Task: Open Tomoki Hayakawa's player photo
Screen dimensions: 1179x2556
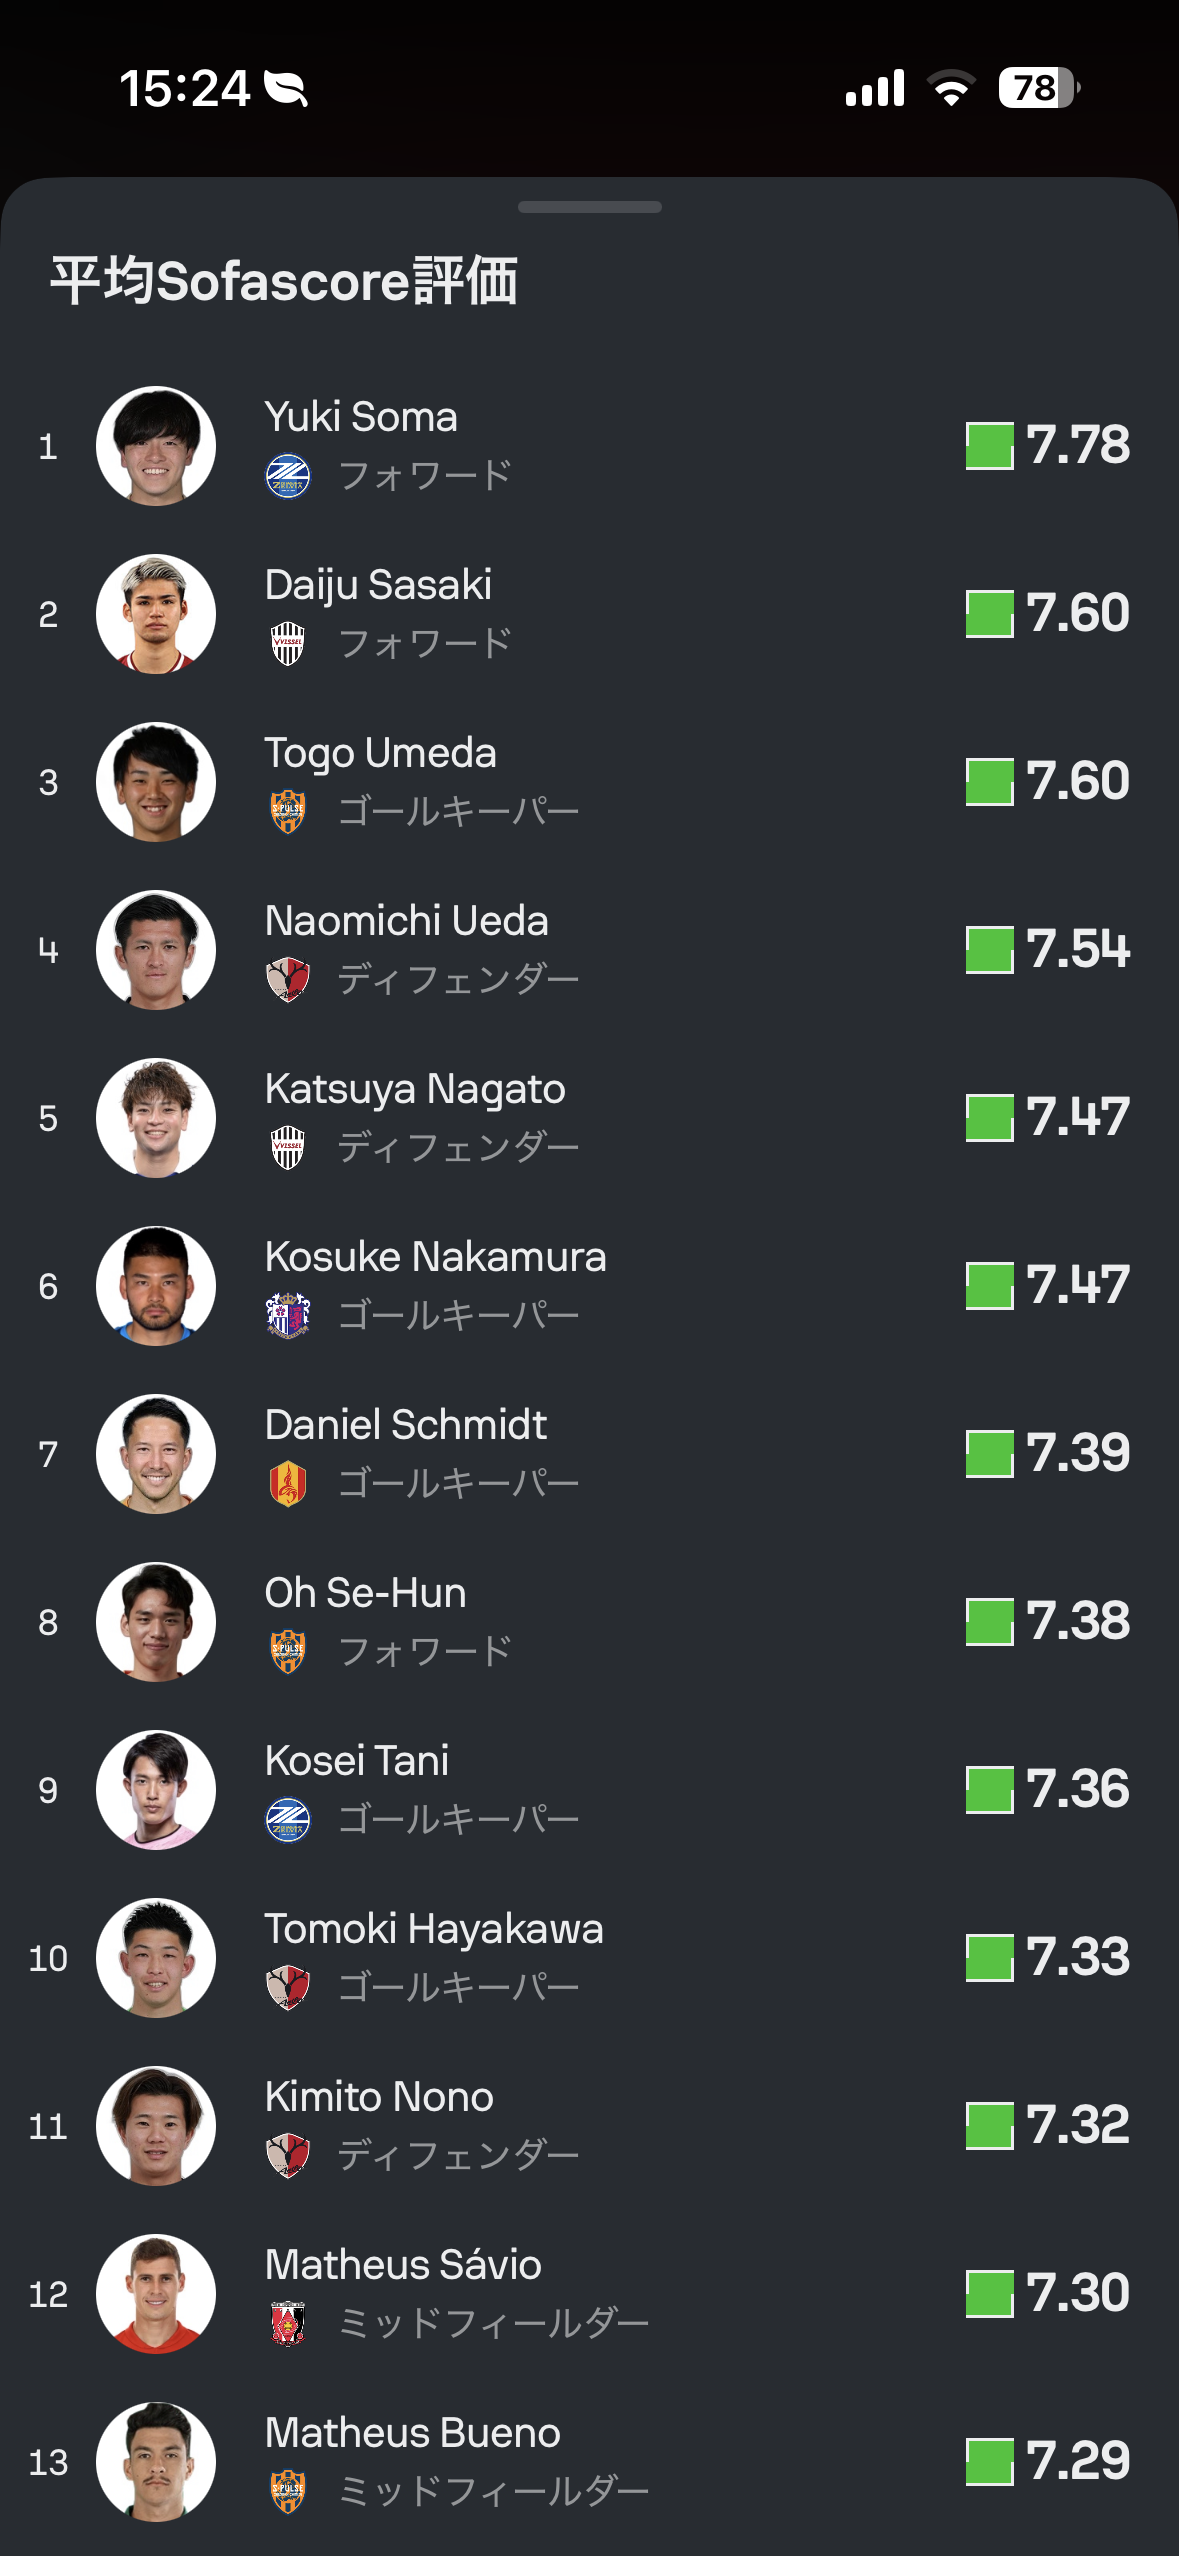Action: (x=156, y=1958)
